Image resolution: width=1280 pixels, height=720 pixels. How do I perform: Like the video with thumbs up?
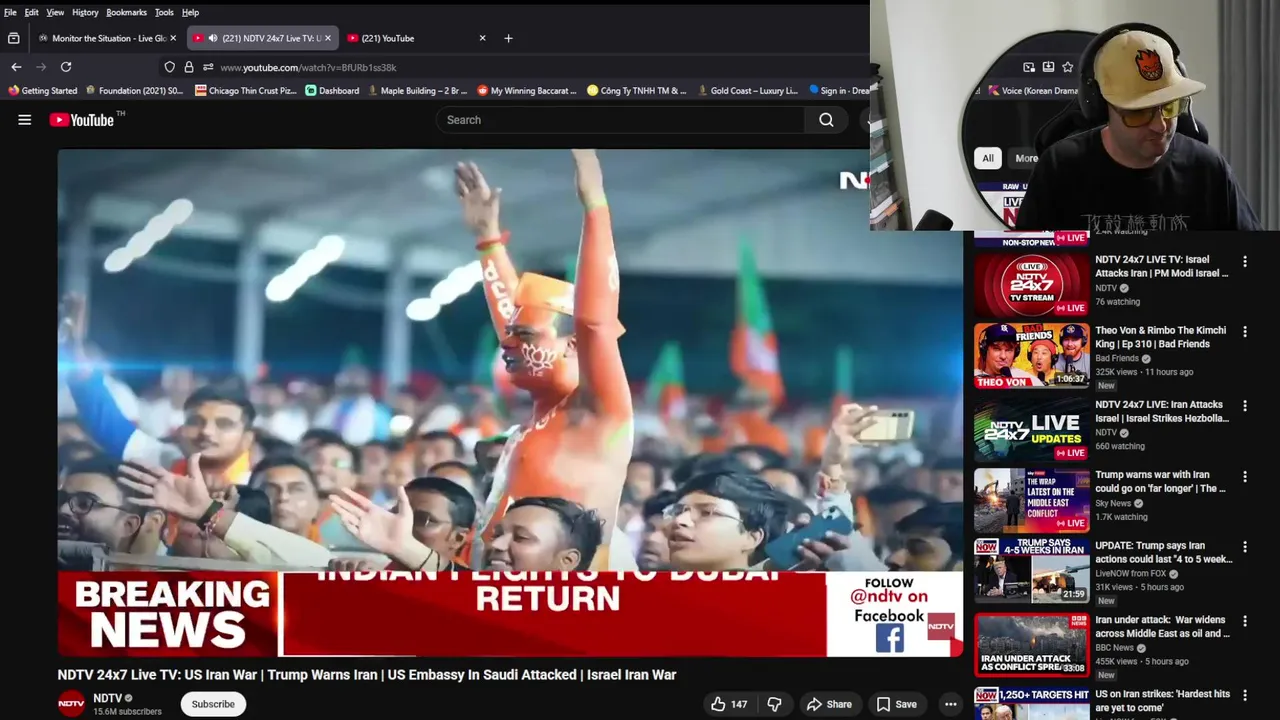[x=729, y=704]
